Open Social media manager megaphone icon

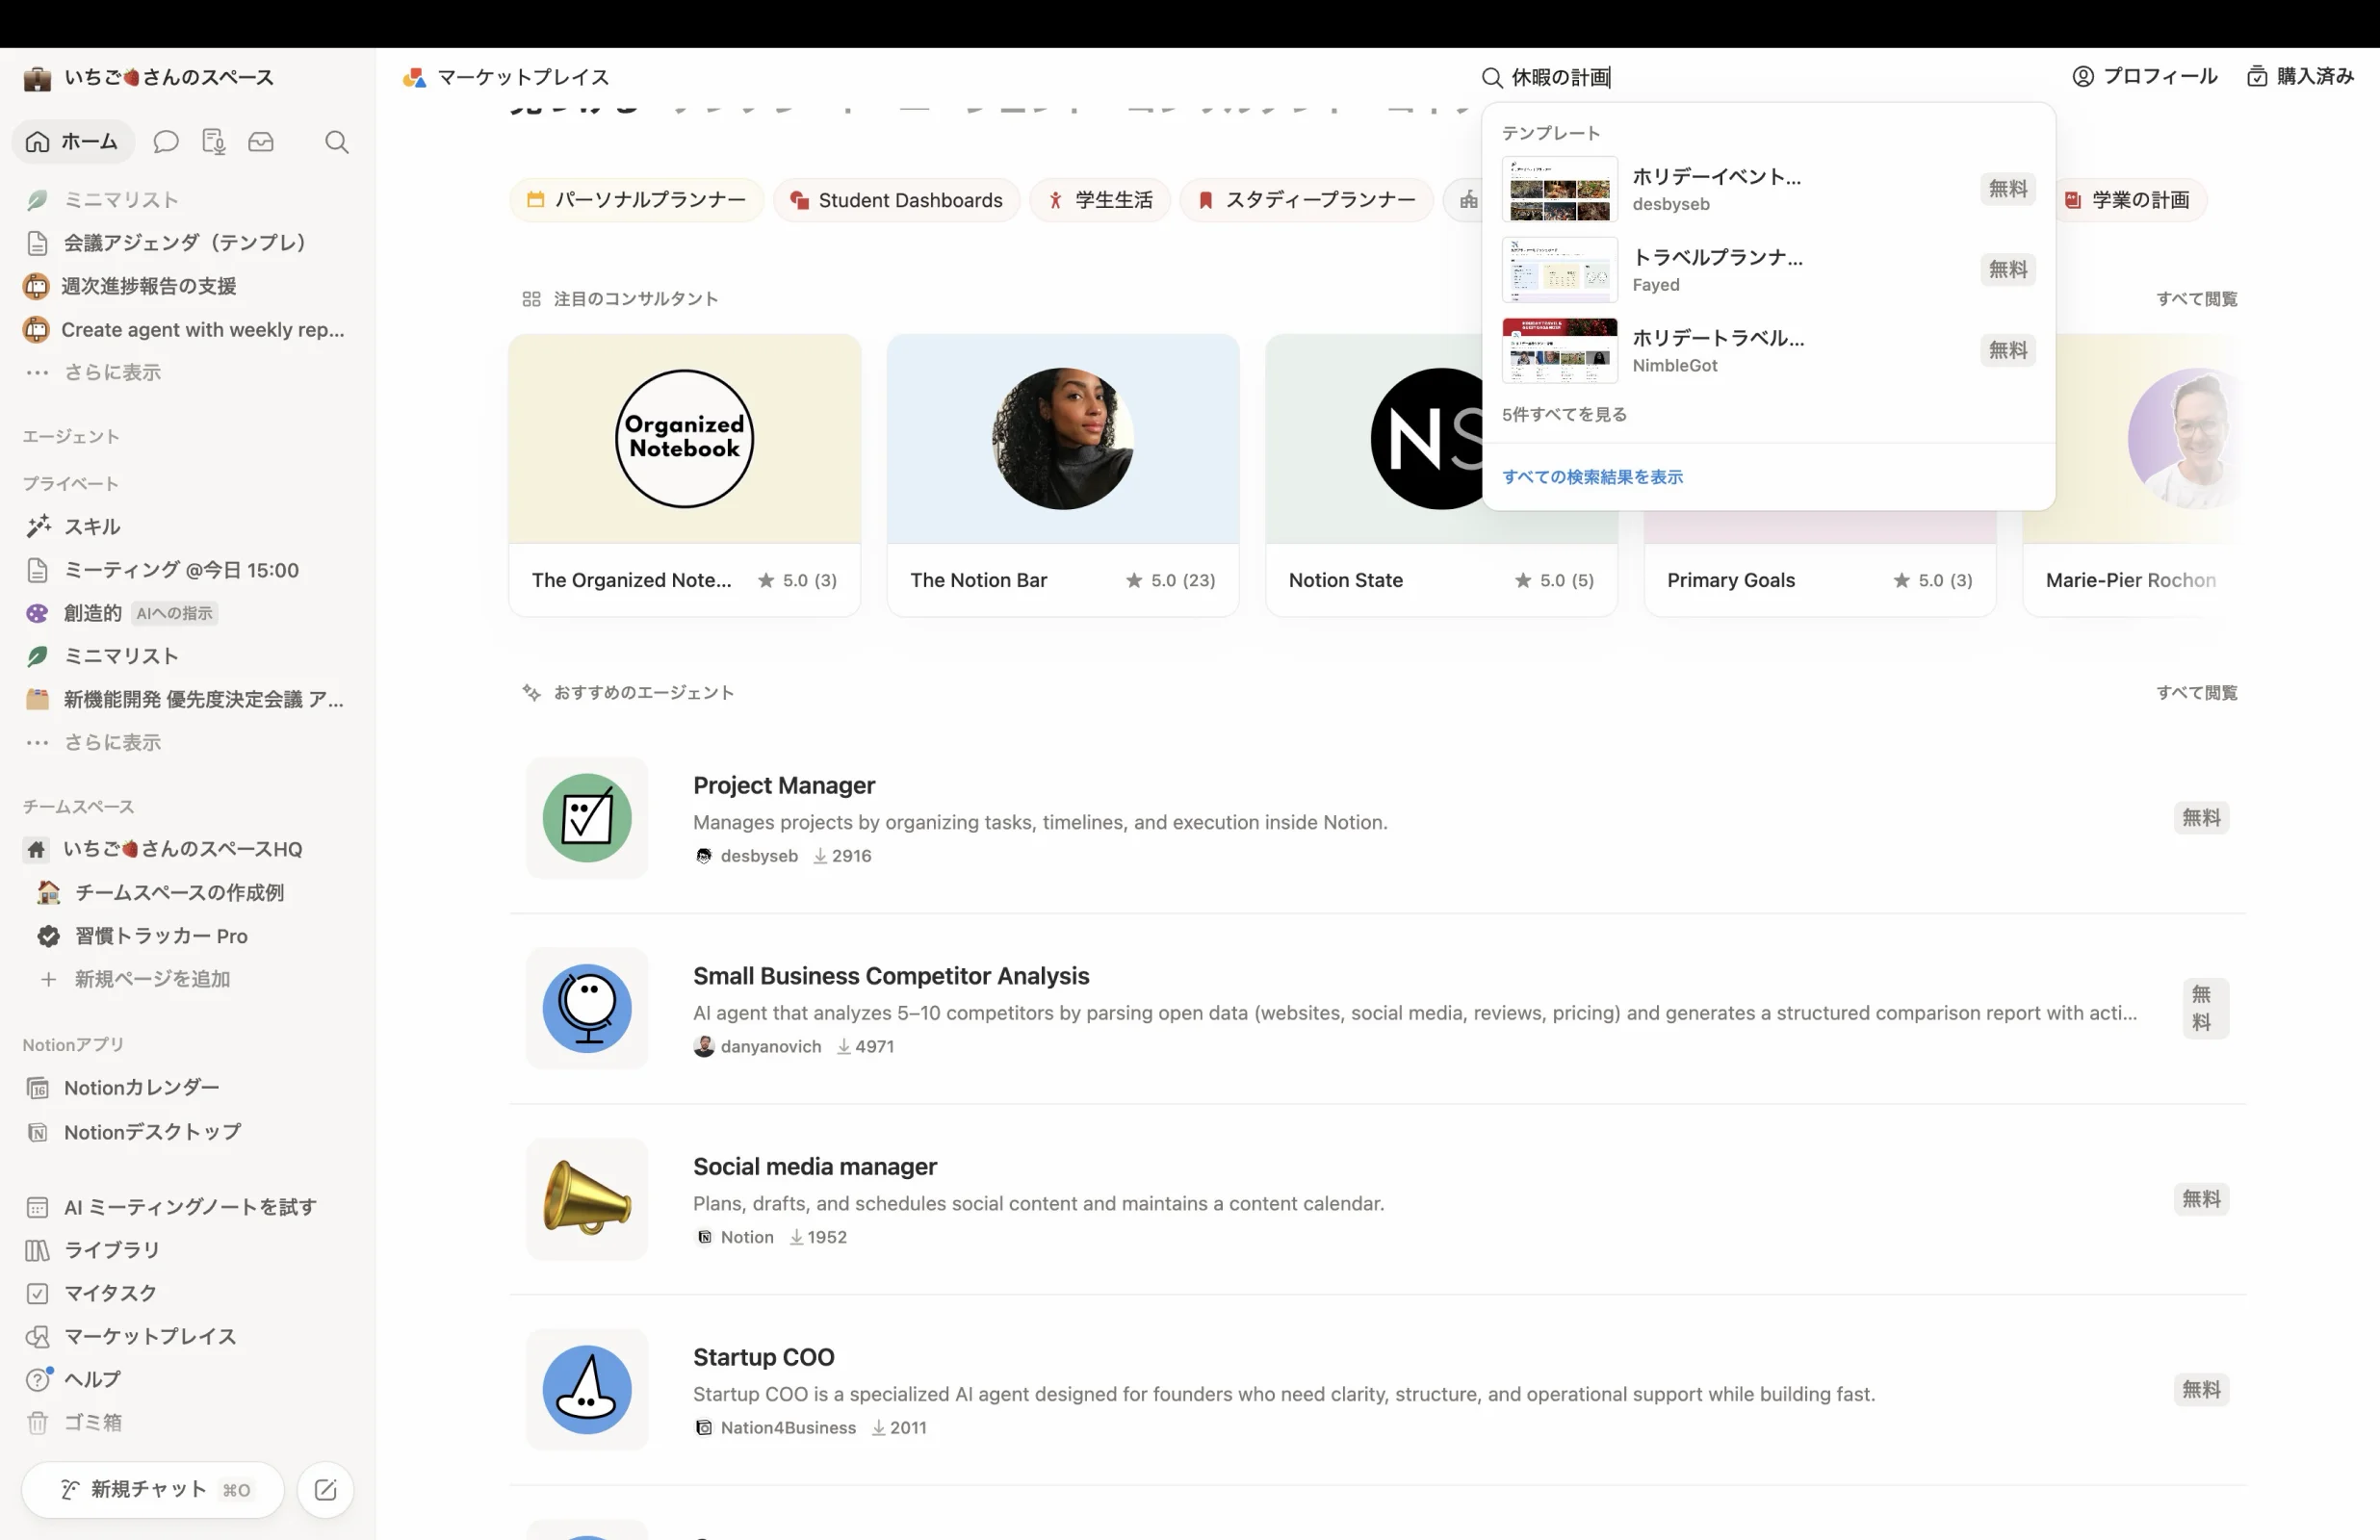tap(587, 1199)
